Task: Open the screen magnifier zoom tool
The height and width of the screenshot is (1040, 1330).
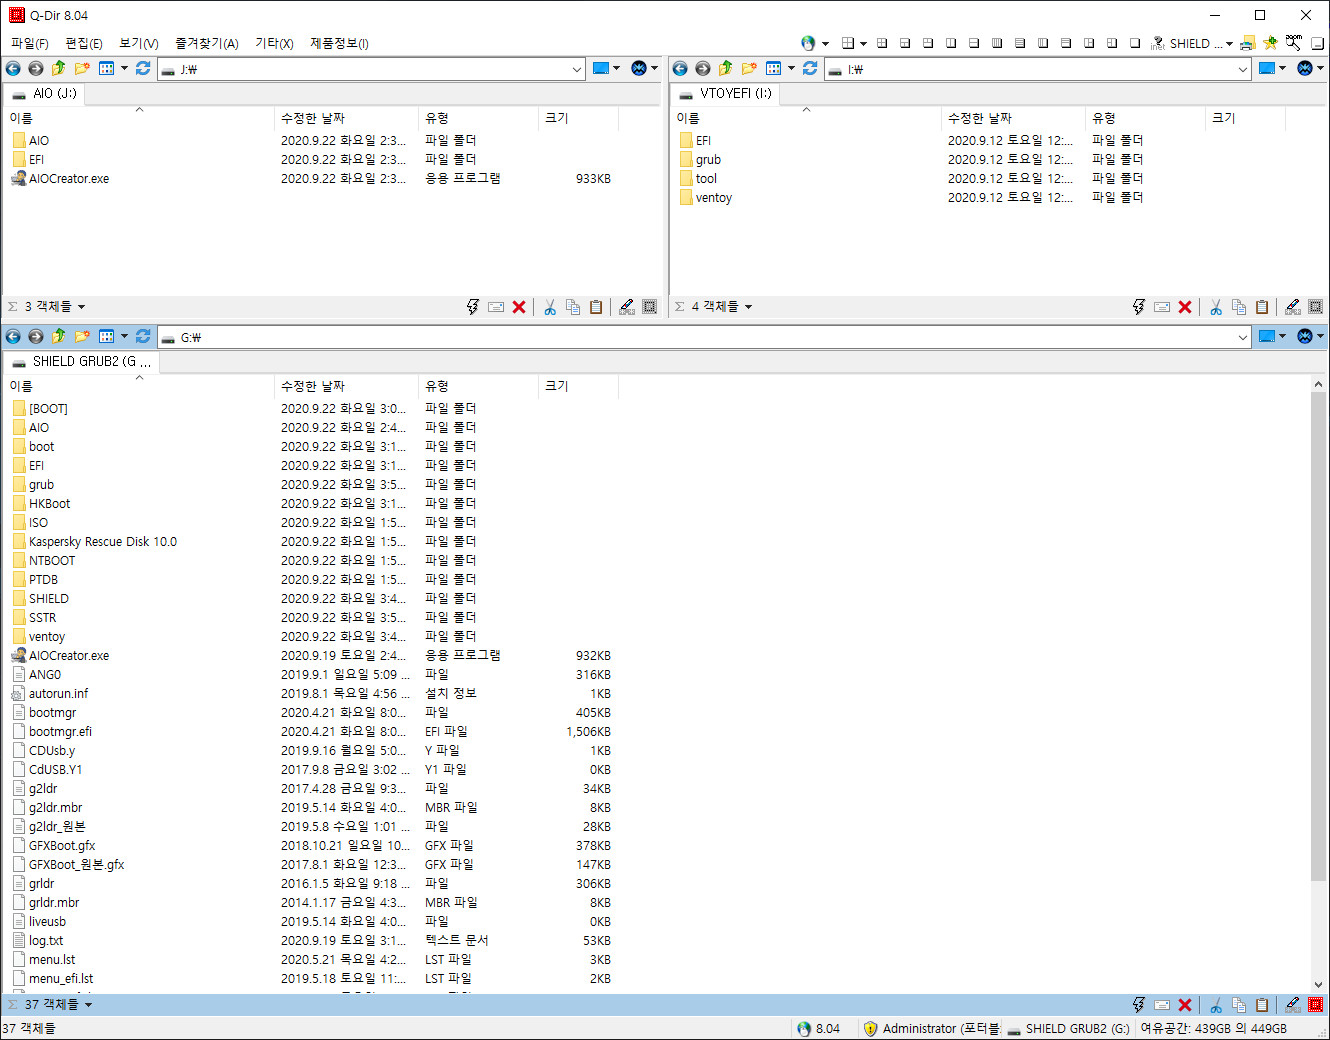Action: coord(1294,43)
